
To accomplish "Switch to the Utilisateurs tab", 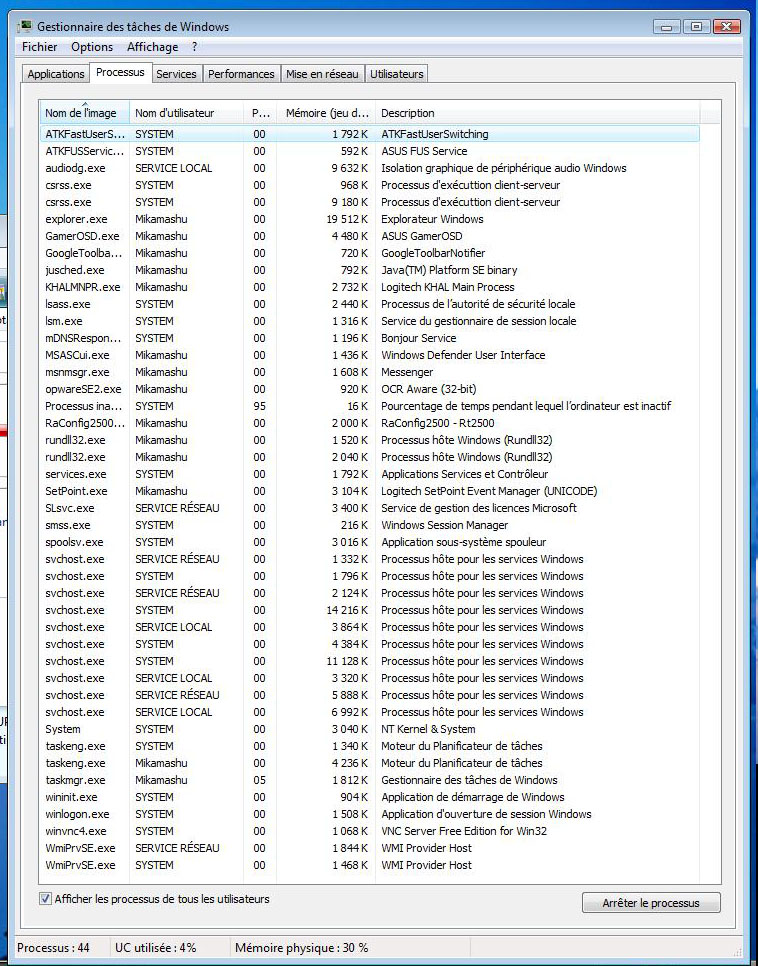I will point(397,74).
